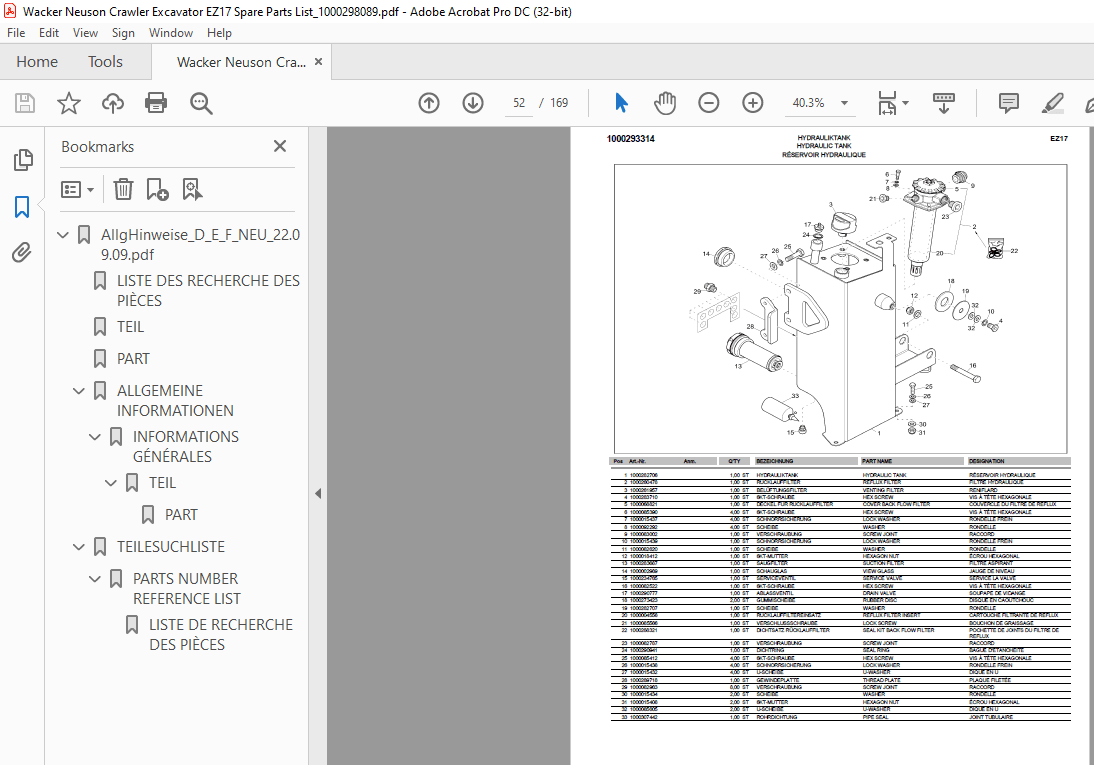Open the Find text search magnifier
Image resolution: width=1094 pixels, height=765 pixels.
point(201,103)
